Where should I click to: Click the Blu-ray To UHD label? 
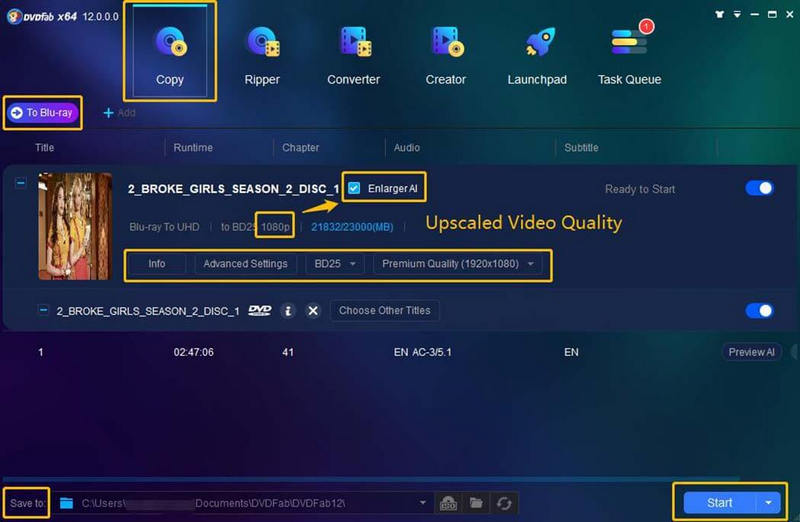(164, 227)
